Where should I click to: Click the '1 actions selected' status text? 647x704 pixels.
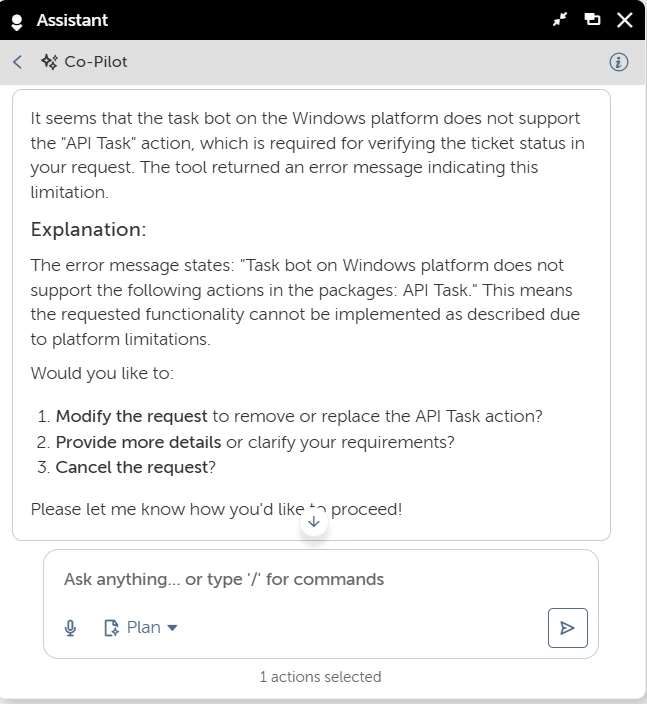(321, 677)
